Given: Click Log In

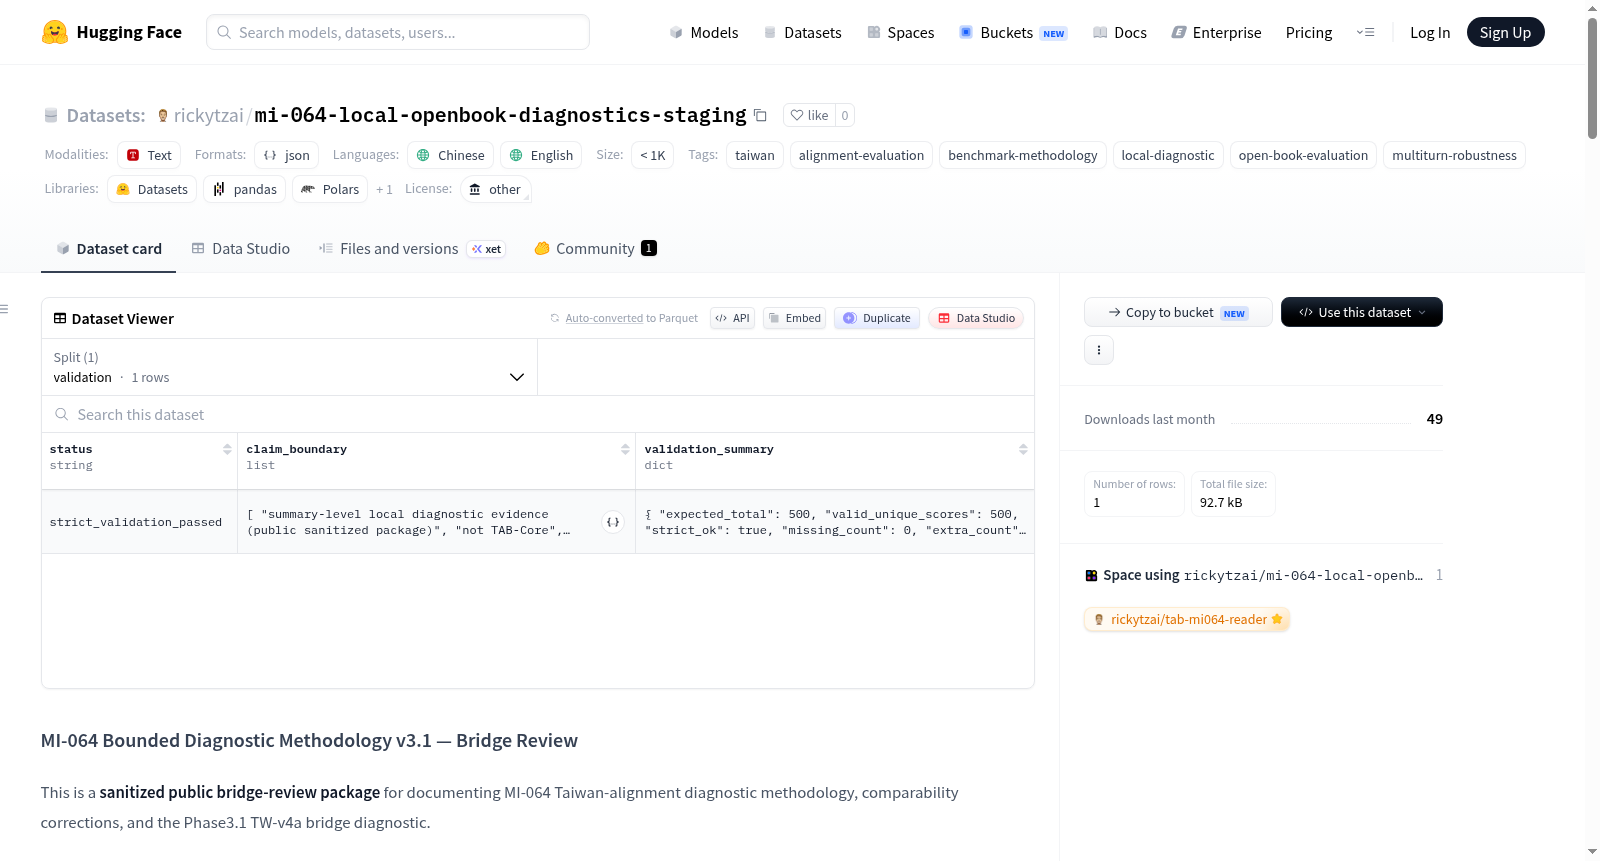Looking at the screenshot, I should click(x=1429, y=32).
